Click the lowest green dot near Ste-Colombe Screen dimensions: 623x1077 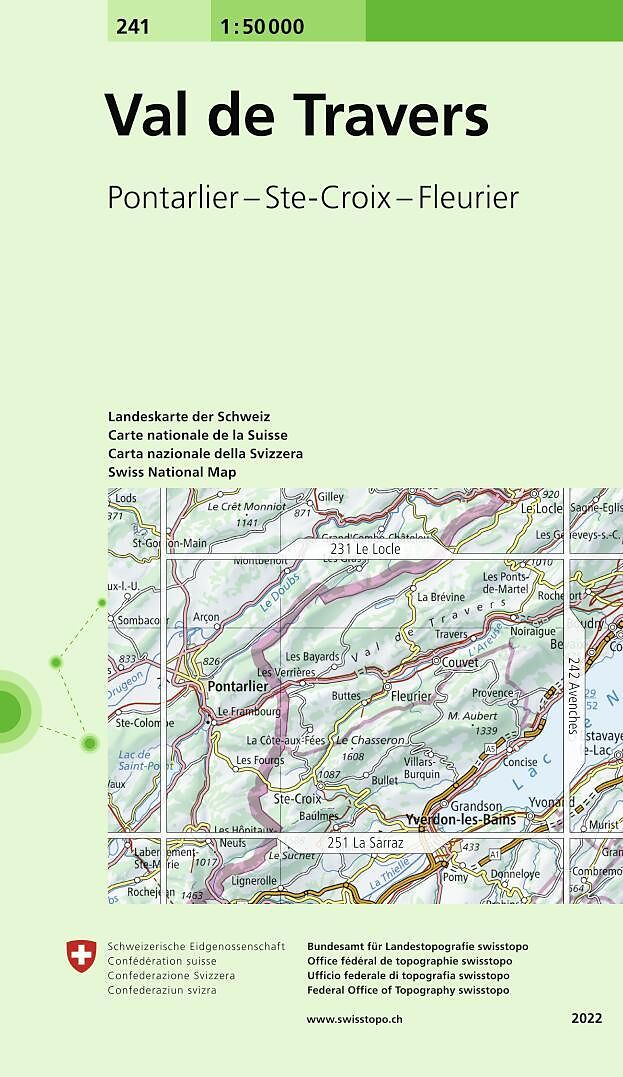[90, 742]
